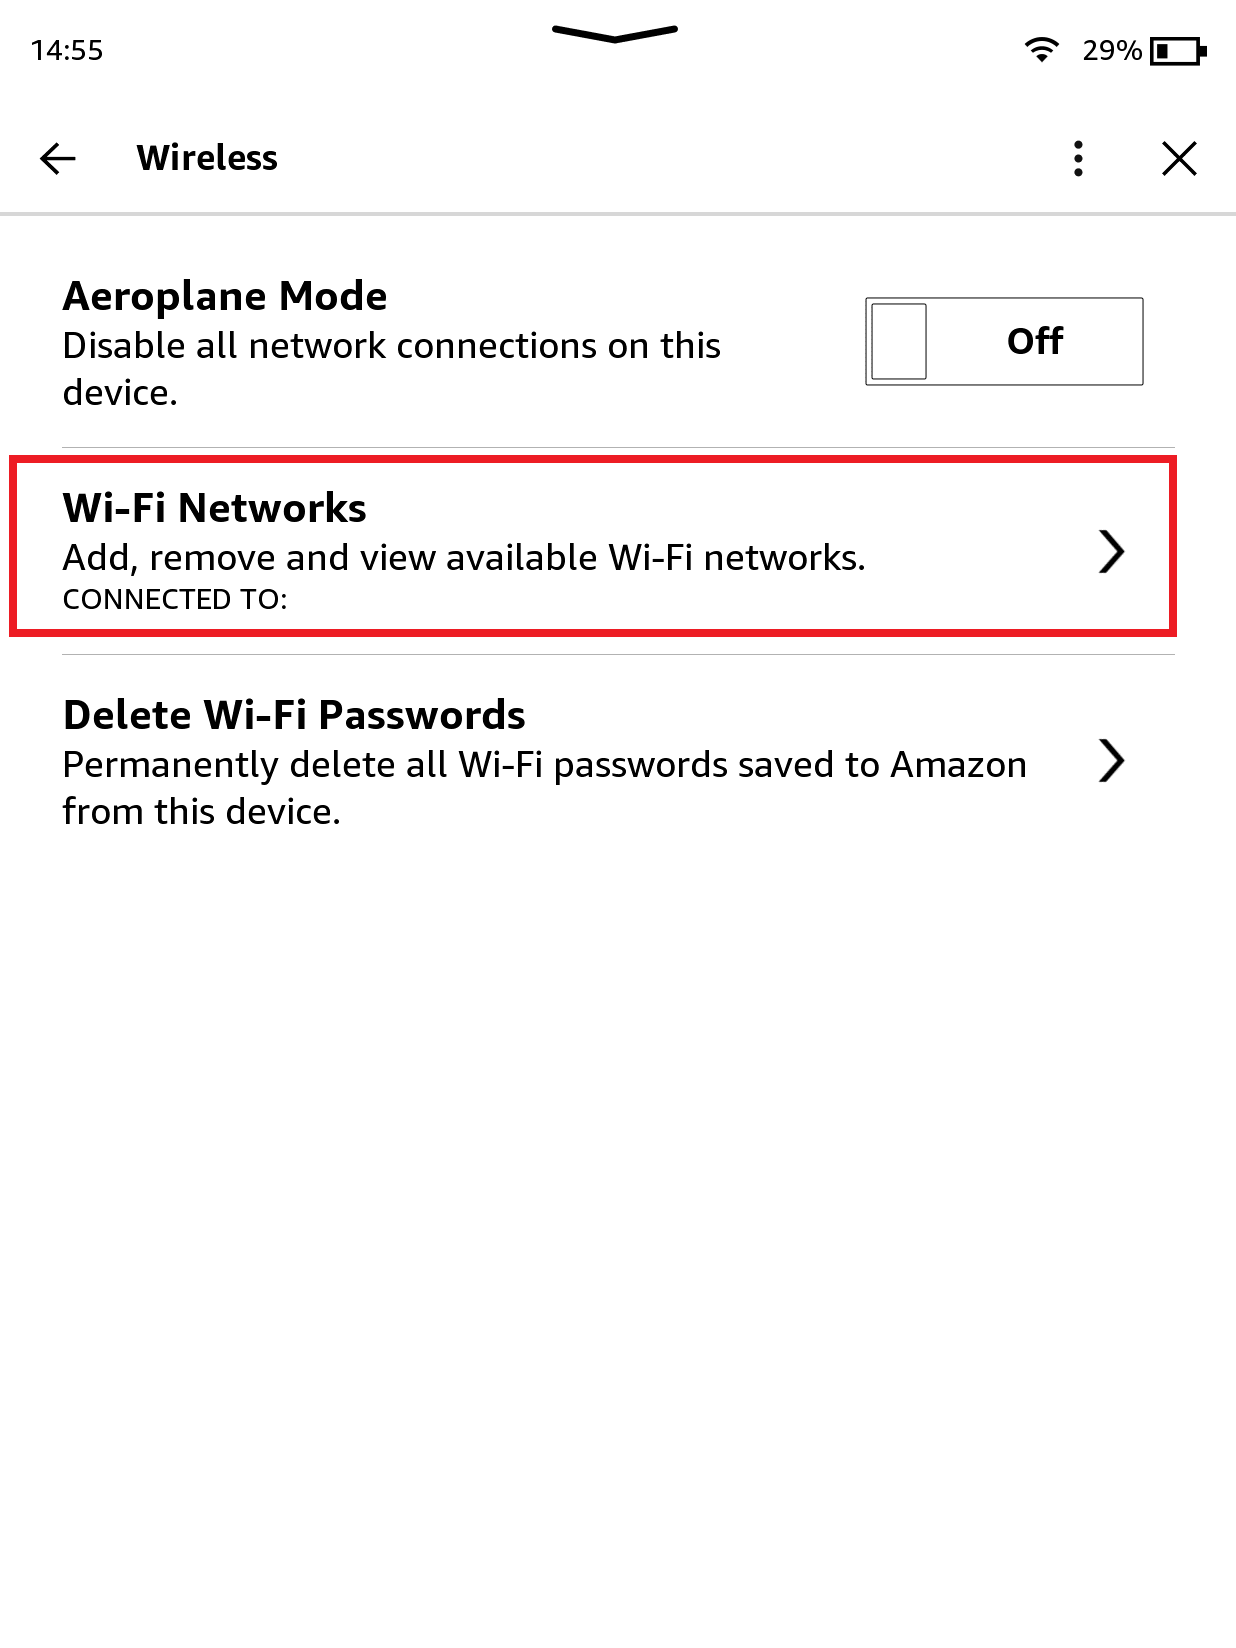Click the Wi-Fi status bar icon

pos(1042,48)
